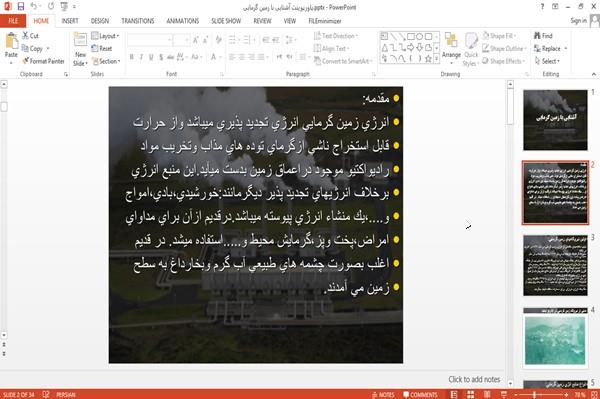600x399 pixels.
Task: Switch to Slide Sorter view
Action: pos(470,394)
